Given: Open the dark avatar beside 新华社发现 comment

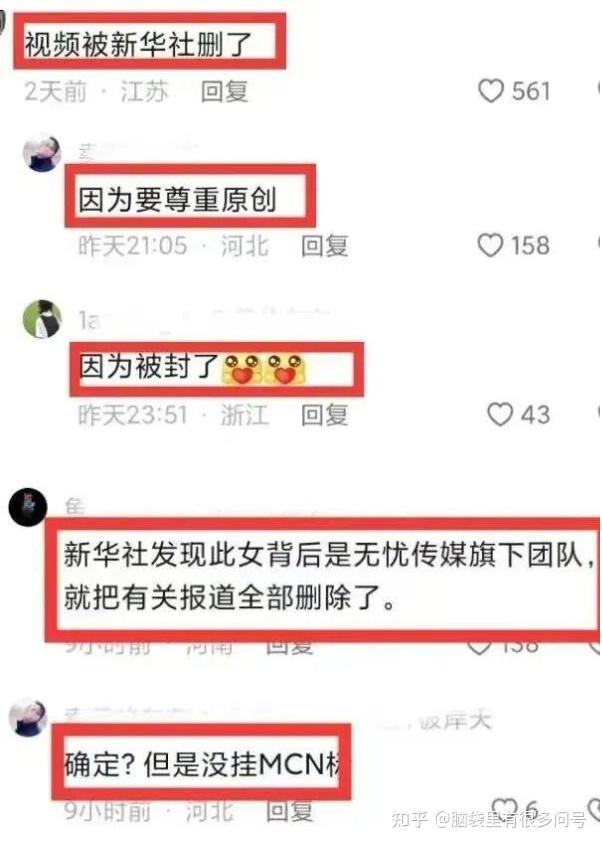Looking at the screenshot, I should [x=27, y=507].
